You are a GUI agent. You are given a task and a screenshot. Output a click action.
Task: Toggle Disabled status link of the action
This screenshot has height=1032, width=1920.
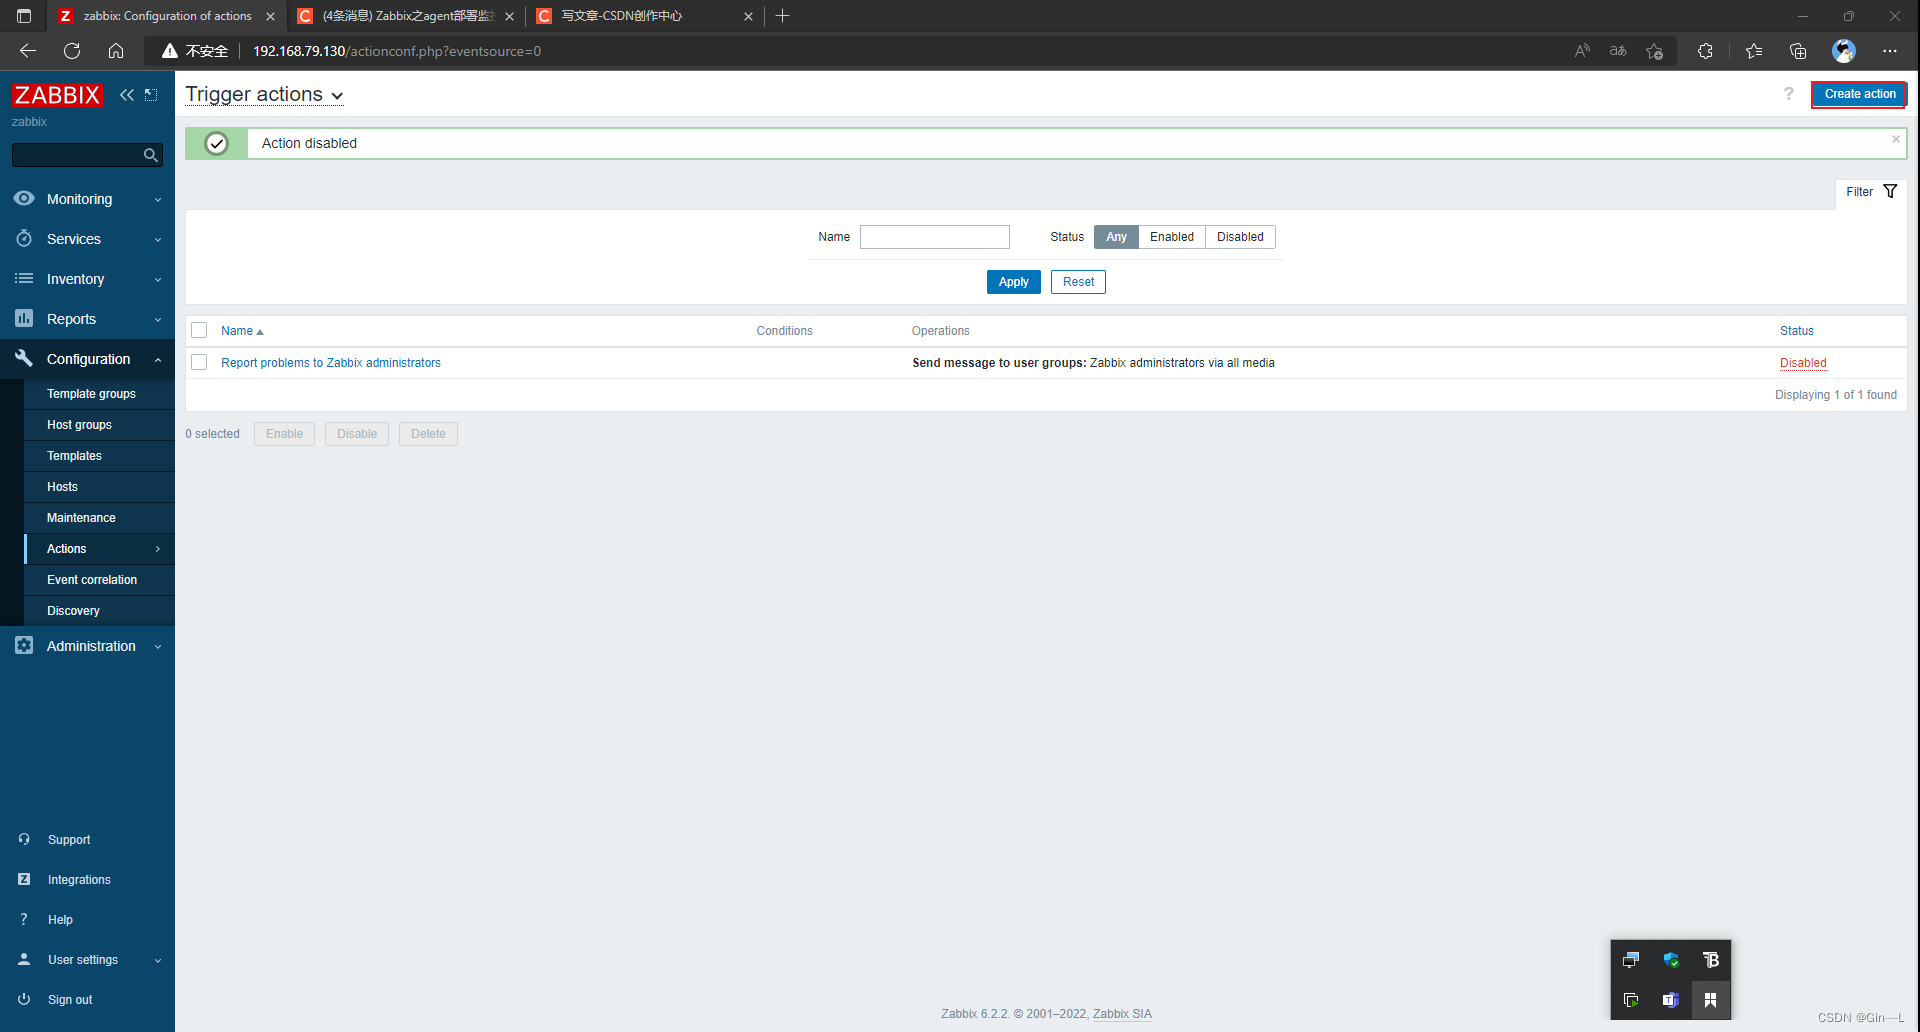[x=1803, y=363]
